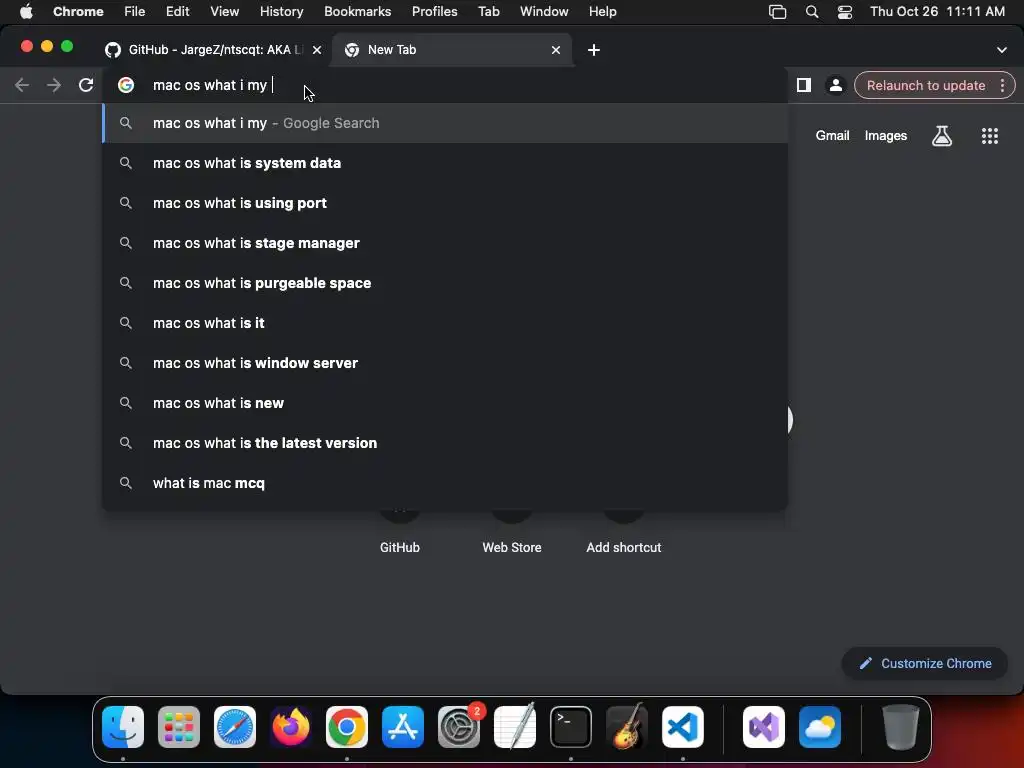This screenshot has width=1024, height=768.
Task: Open the History menu
Action: [x=281, y=11]
